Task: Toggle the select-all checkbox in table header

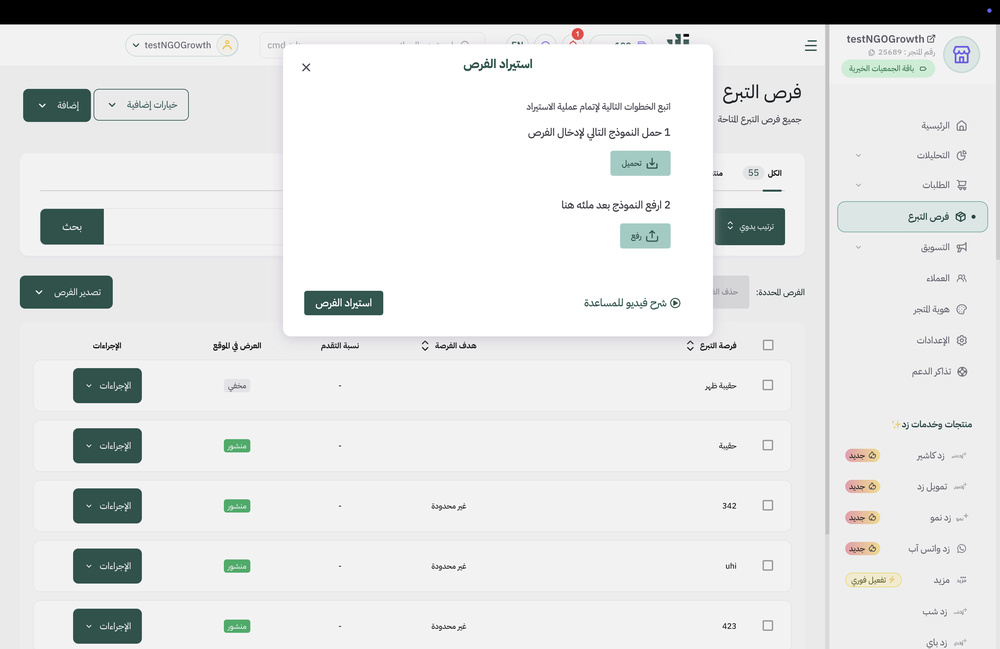Action: click(x=768, y=345)
